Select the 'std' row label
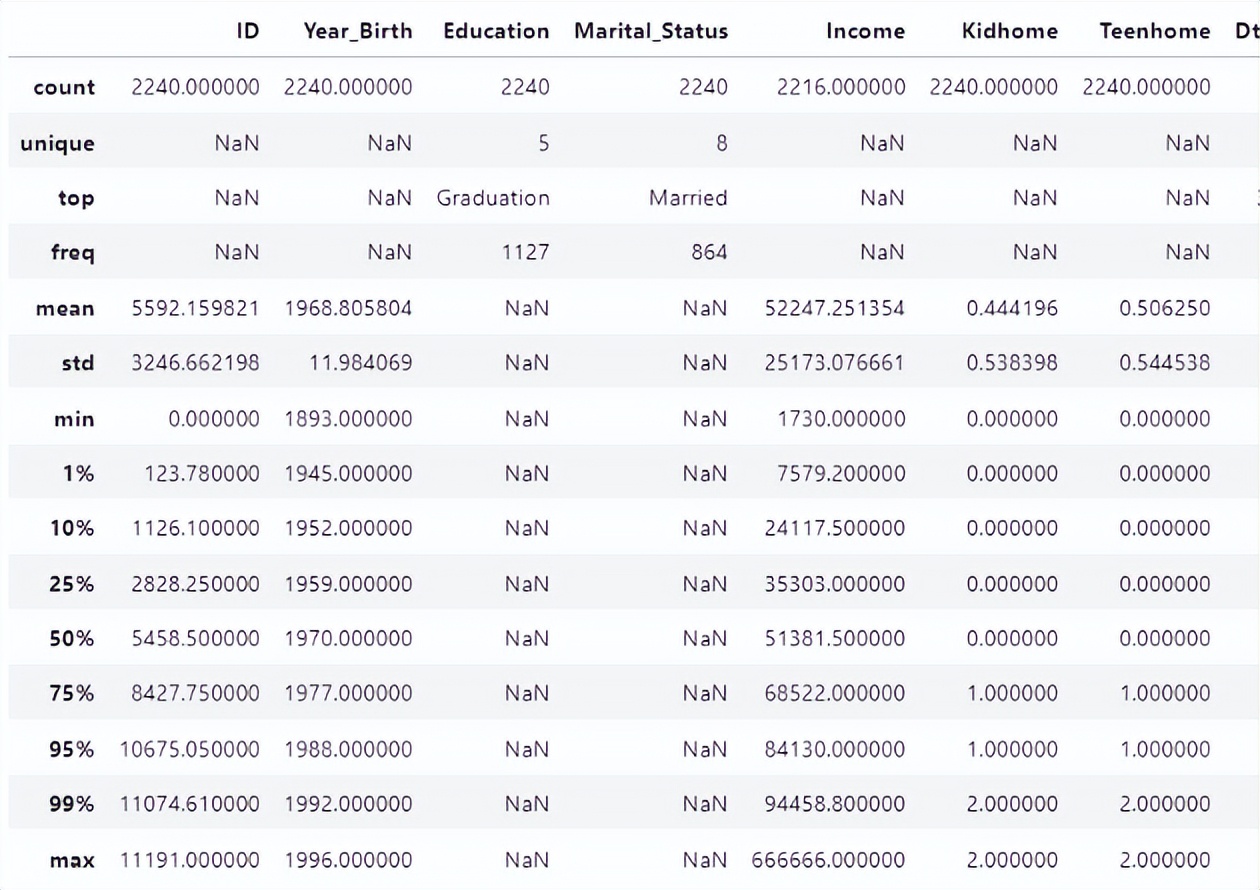The height and width of the screenshot is (890, 1260). pos(77,363)
